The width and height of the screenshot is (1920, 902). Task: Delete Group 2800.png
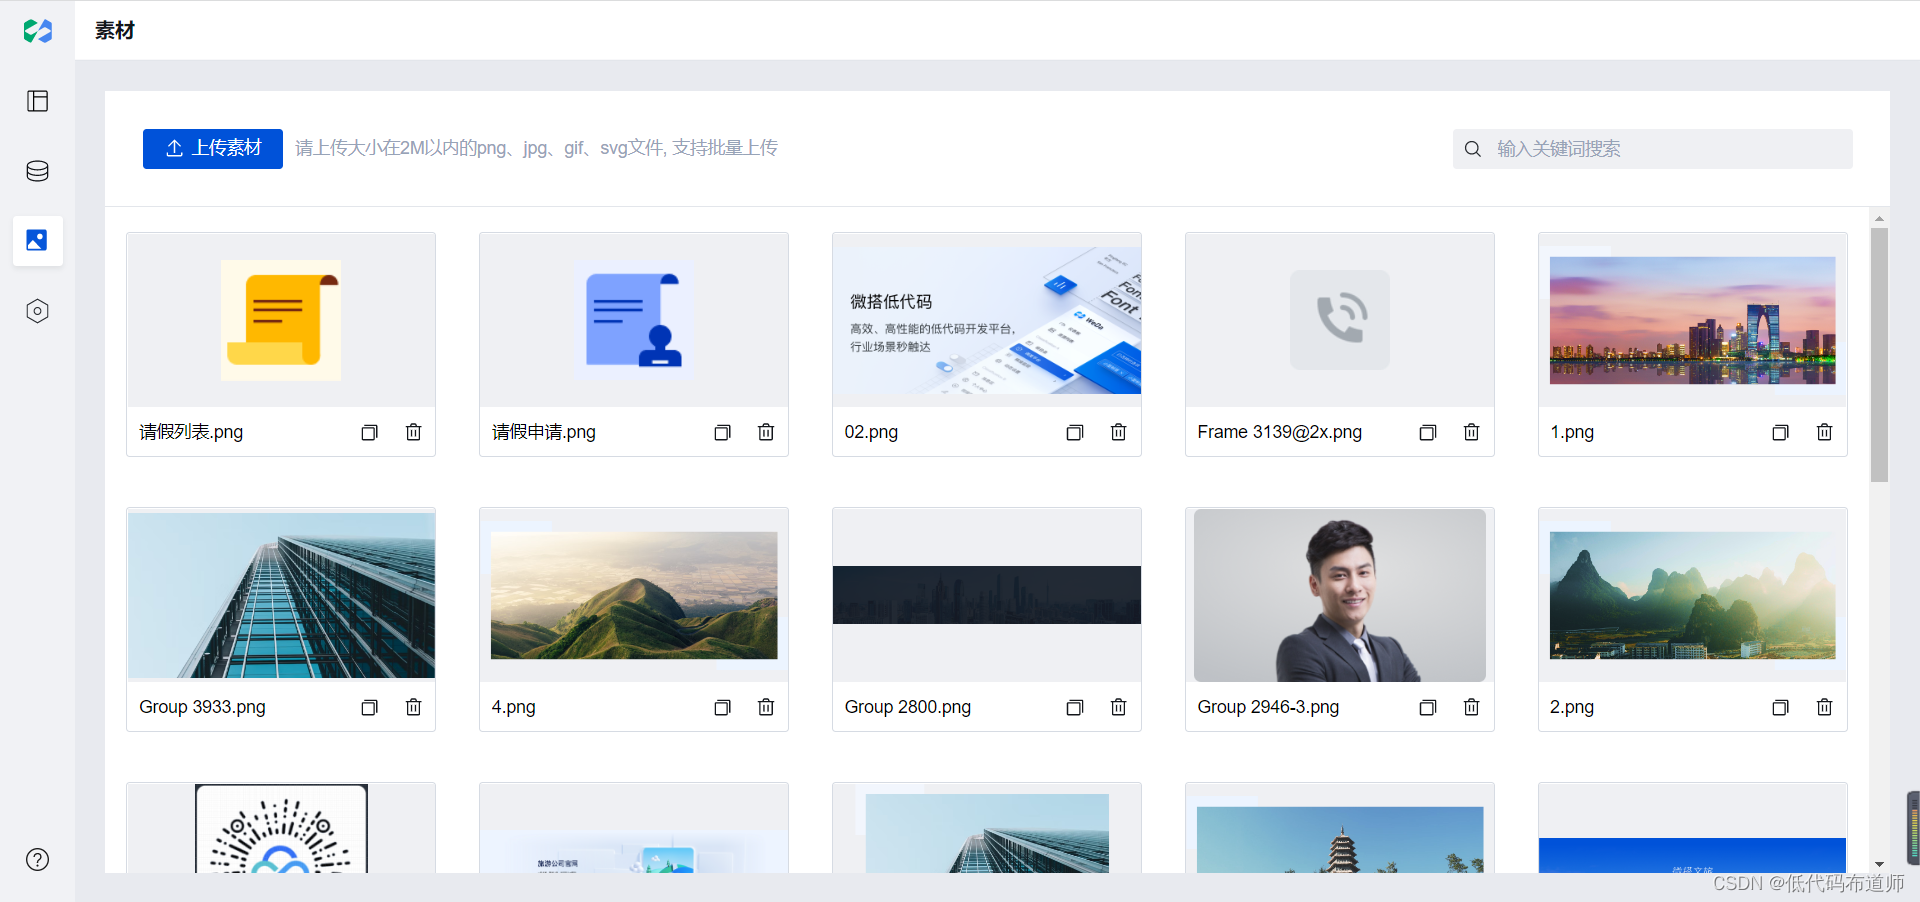coord(1119,707)
